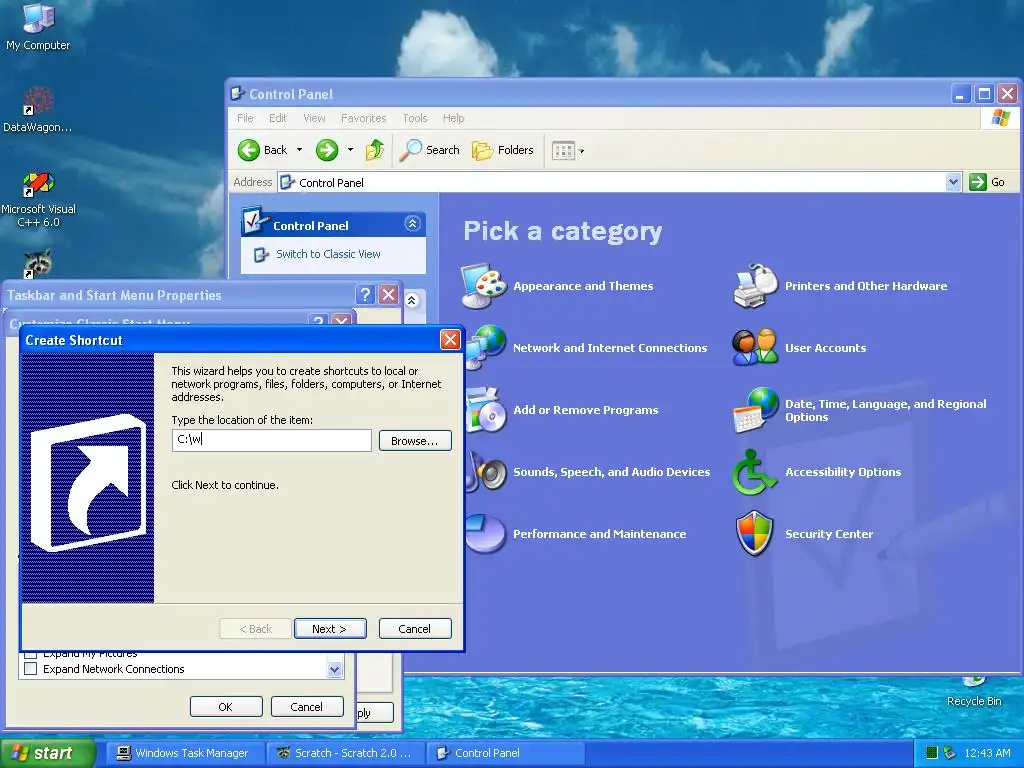The height and width of the screenshot is (768, 1024).
Task: Click Control Panel taskbar button
Action: click(x=505, y=753)
